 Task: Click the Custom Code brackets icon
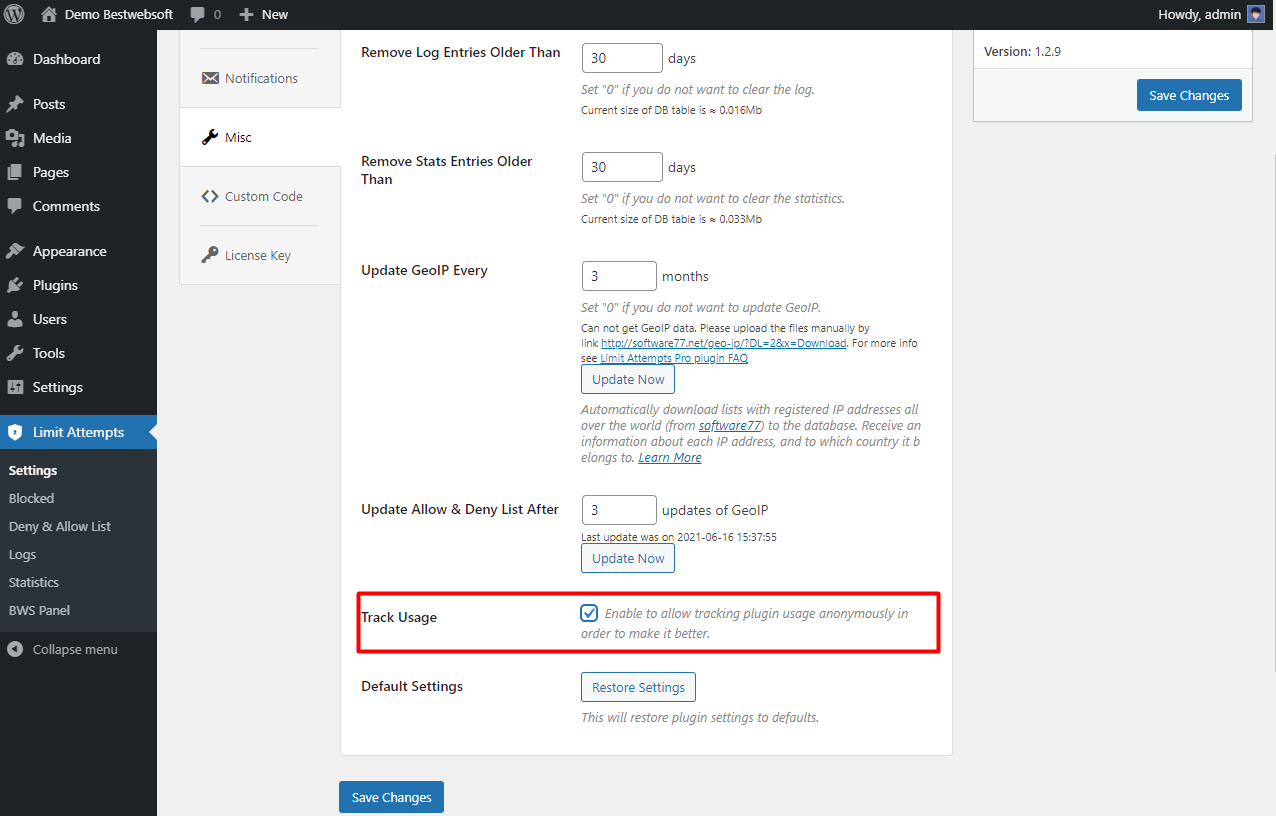tap(210, 196)
